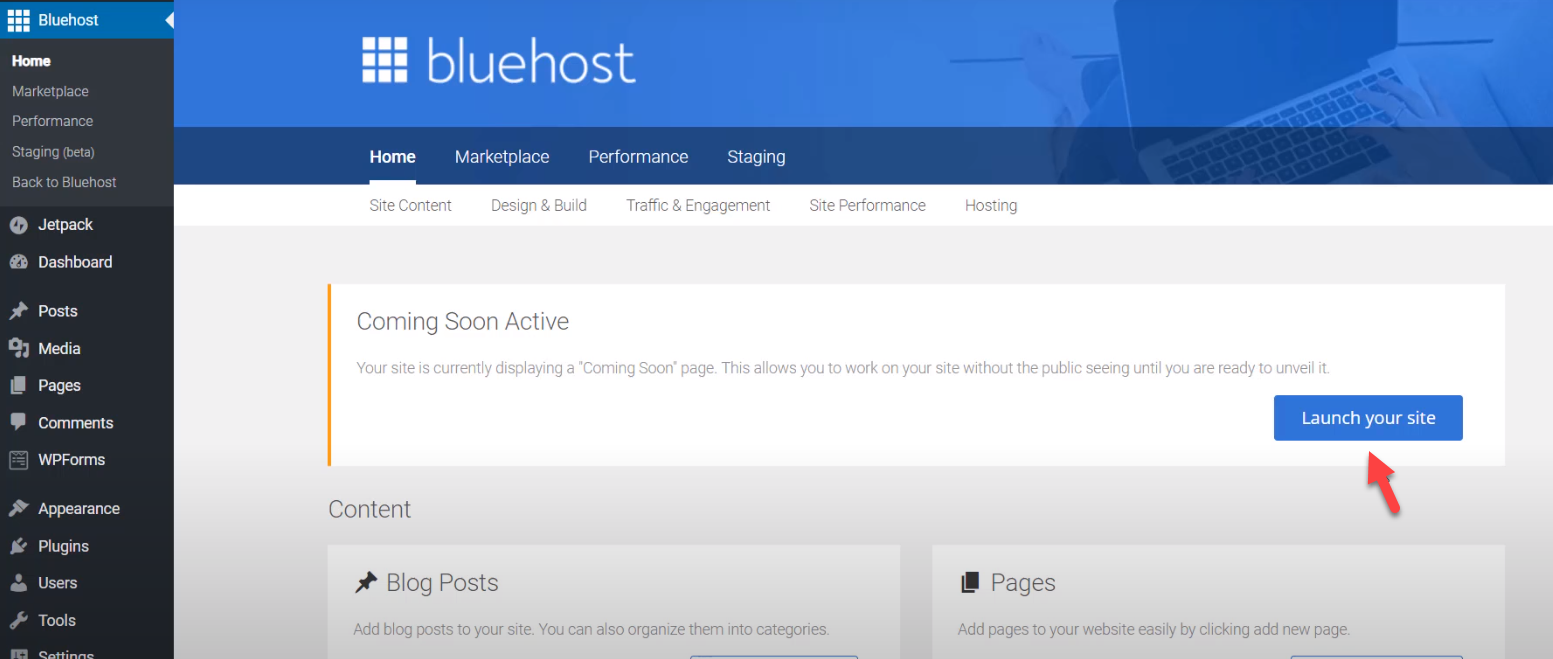Open the Comments menu label
The image size is (1553, 659).
[76, 423]
